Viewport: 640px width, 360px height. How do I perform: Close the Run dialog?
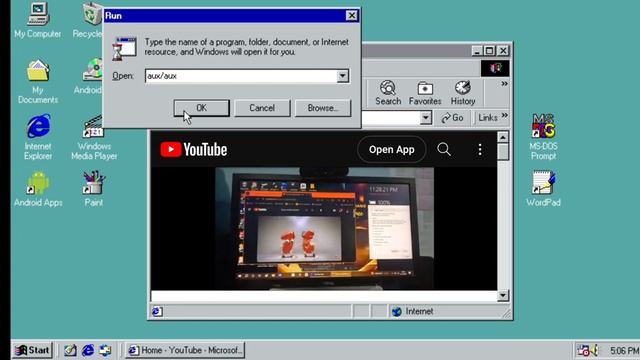click(351, 16)
